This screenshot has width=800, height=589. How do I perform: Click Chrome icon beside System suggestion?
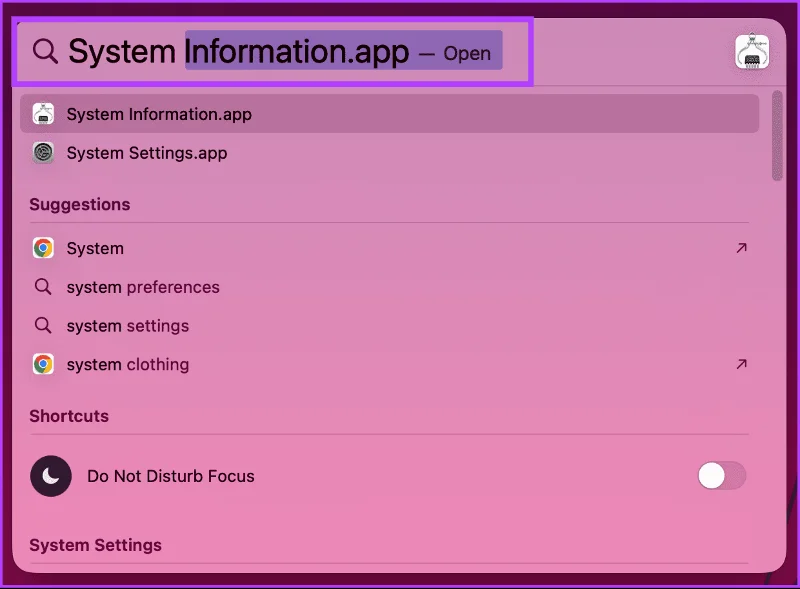click(43, 249)
